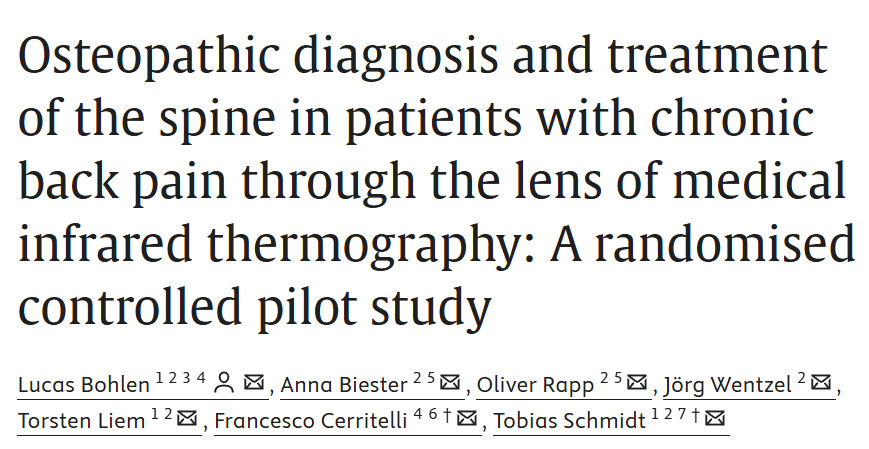Click the email envelope after Anna Biester
Image resolution: width=869 pixels, height=449 pixels.
(450, 382)
